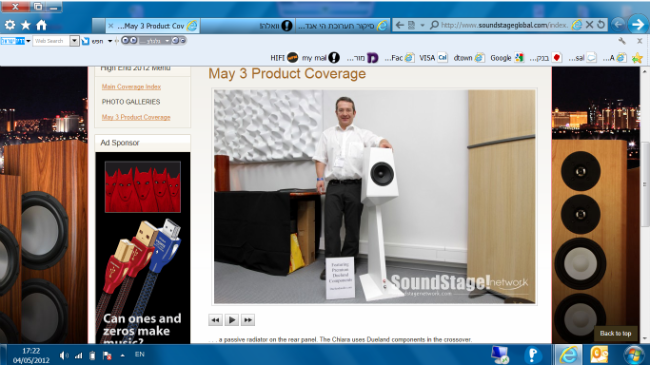The image size is (650, 365).
Task: Open the system tray volume icon
Action: tap(63, 355)
